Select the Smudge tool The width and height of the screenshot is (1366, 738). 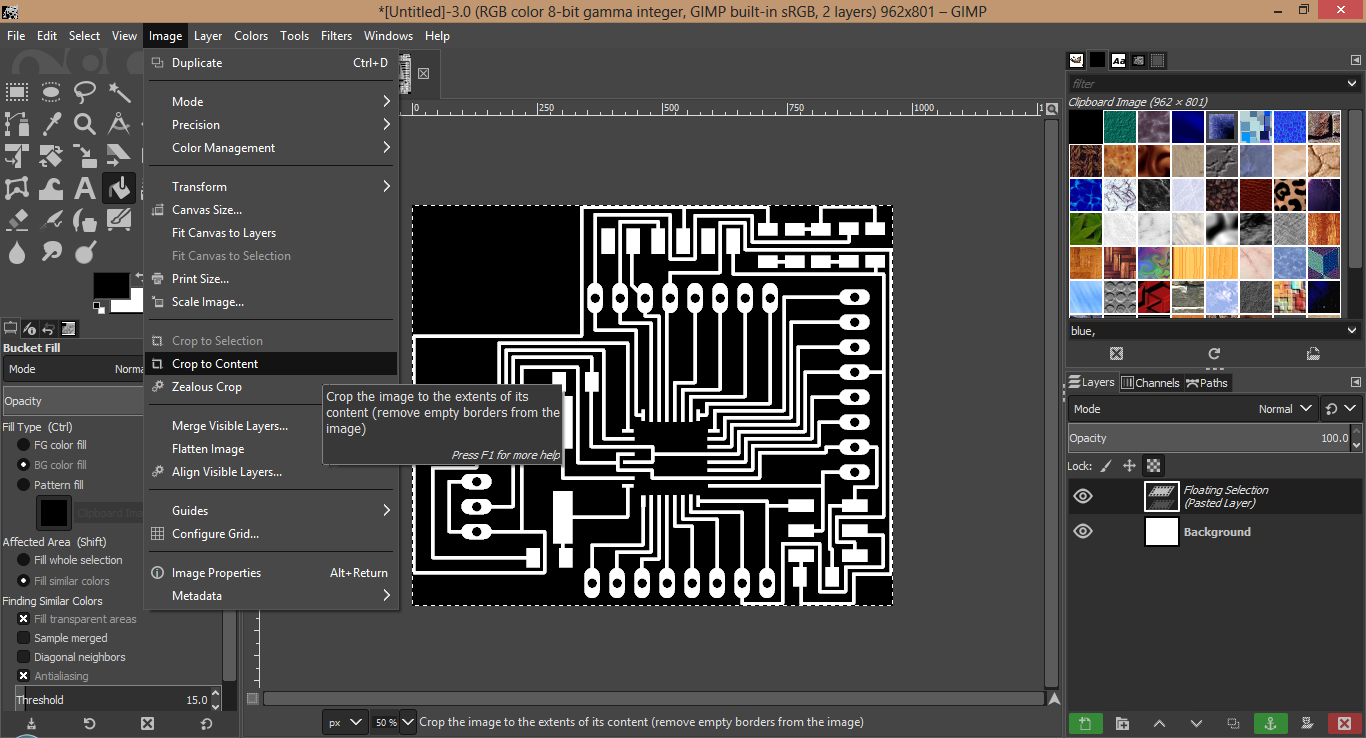[51, 251]
